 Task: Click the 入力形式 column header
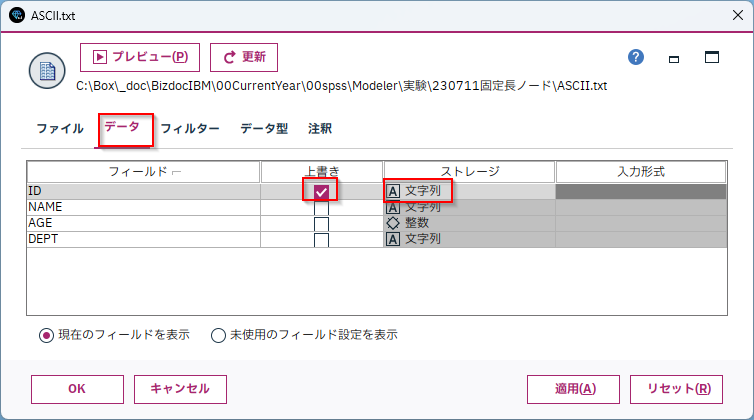[641, 172]
